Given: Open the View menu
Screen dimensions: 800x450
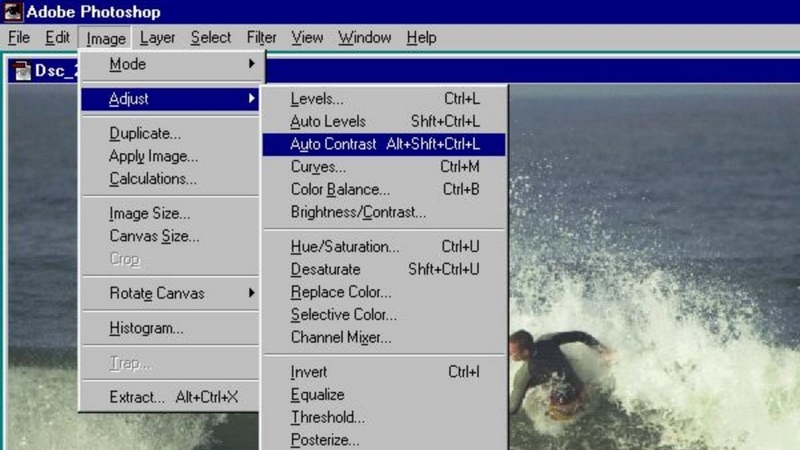Looking at the screenshot, I should 307,38.
